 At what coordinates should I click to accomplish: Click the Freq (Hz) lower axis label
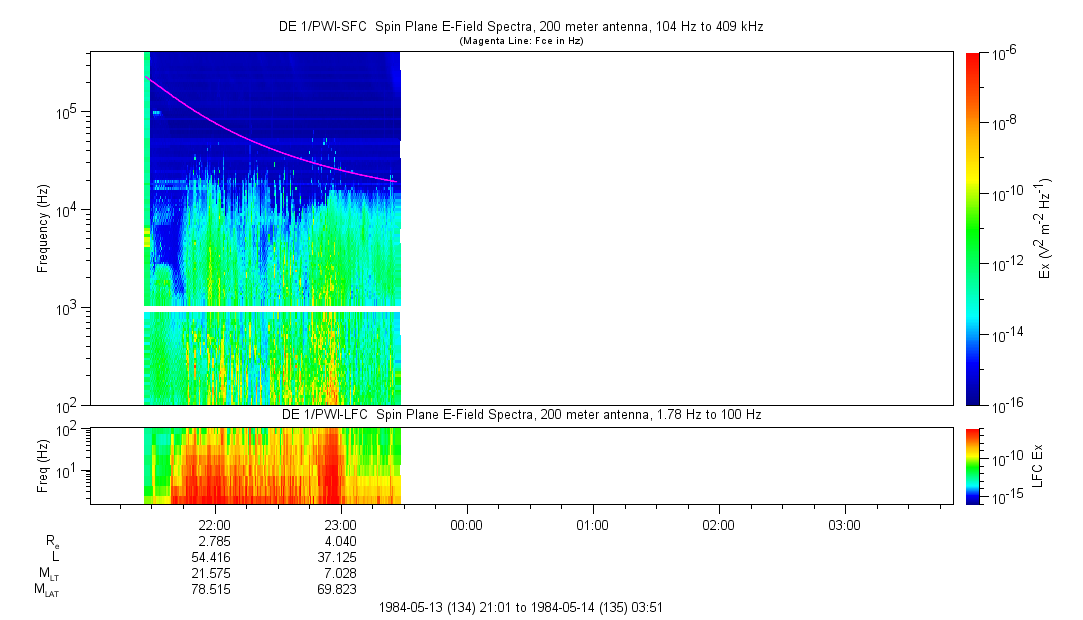coord(43,466)
